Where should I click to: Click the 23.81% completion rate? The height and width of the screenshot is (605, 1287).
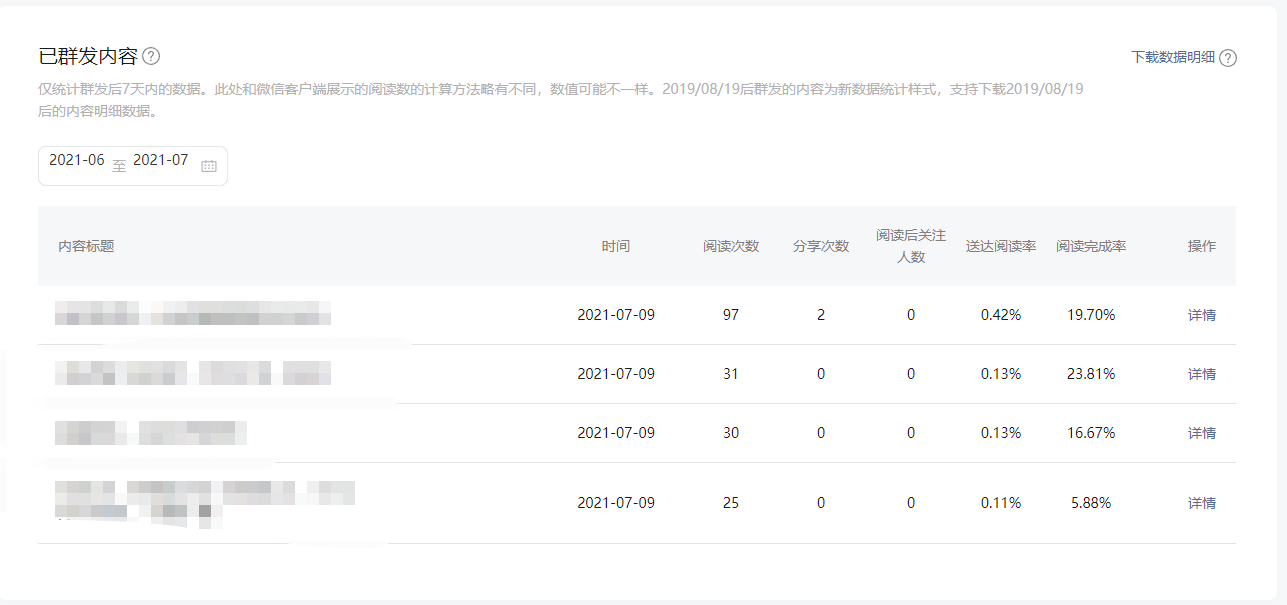1091,374
